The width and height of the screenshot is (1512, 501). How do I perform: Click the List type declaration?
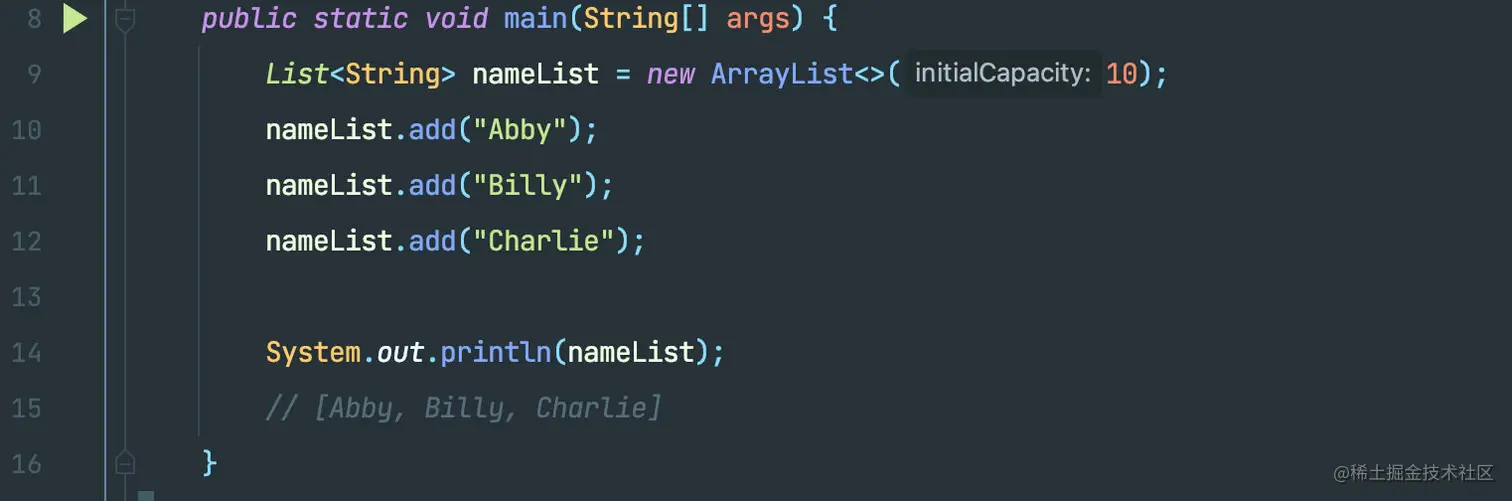(298, 74)
